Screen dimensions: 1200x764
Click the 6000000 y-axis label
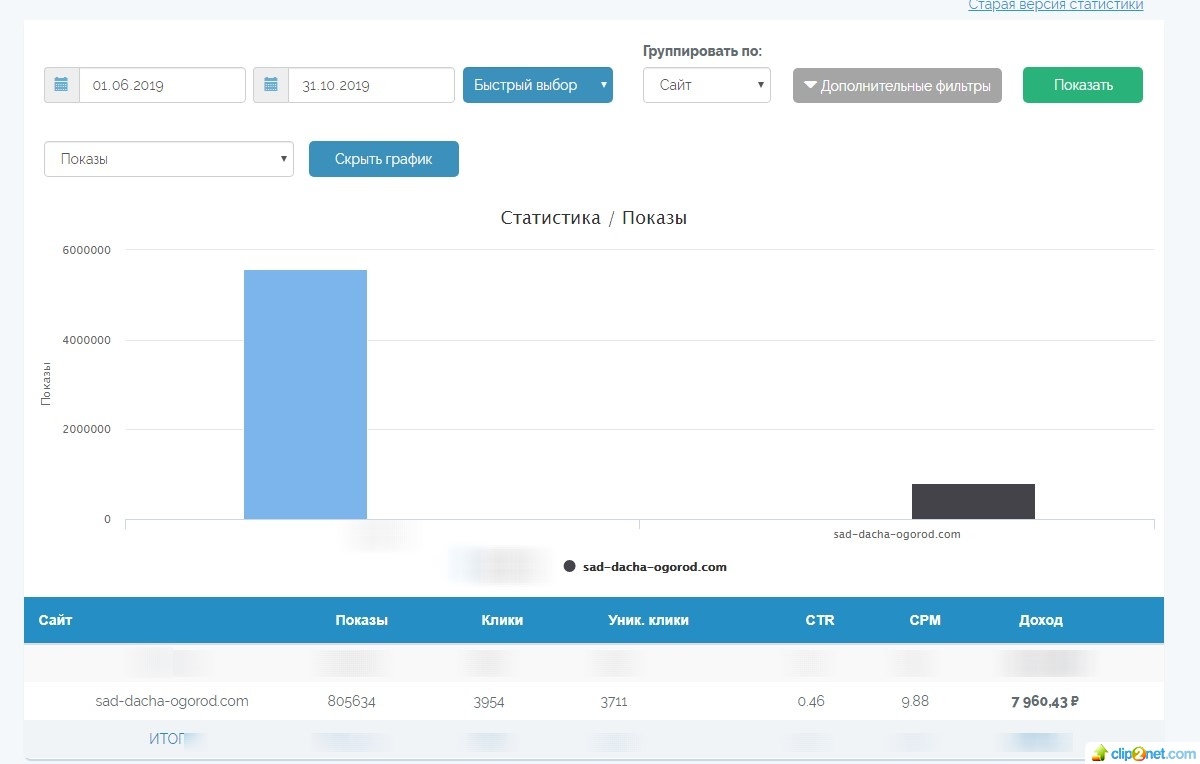tap(89, 250)
